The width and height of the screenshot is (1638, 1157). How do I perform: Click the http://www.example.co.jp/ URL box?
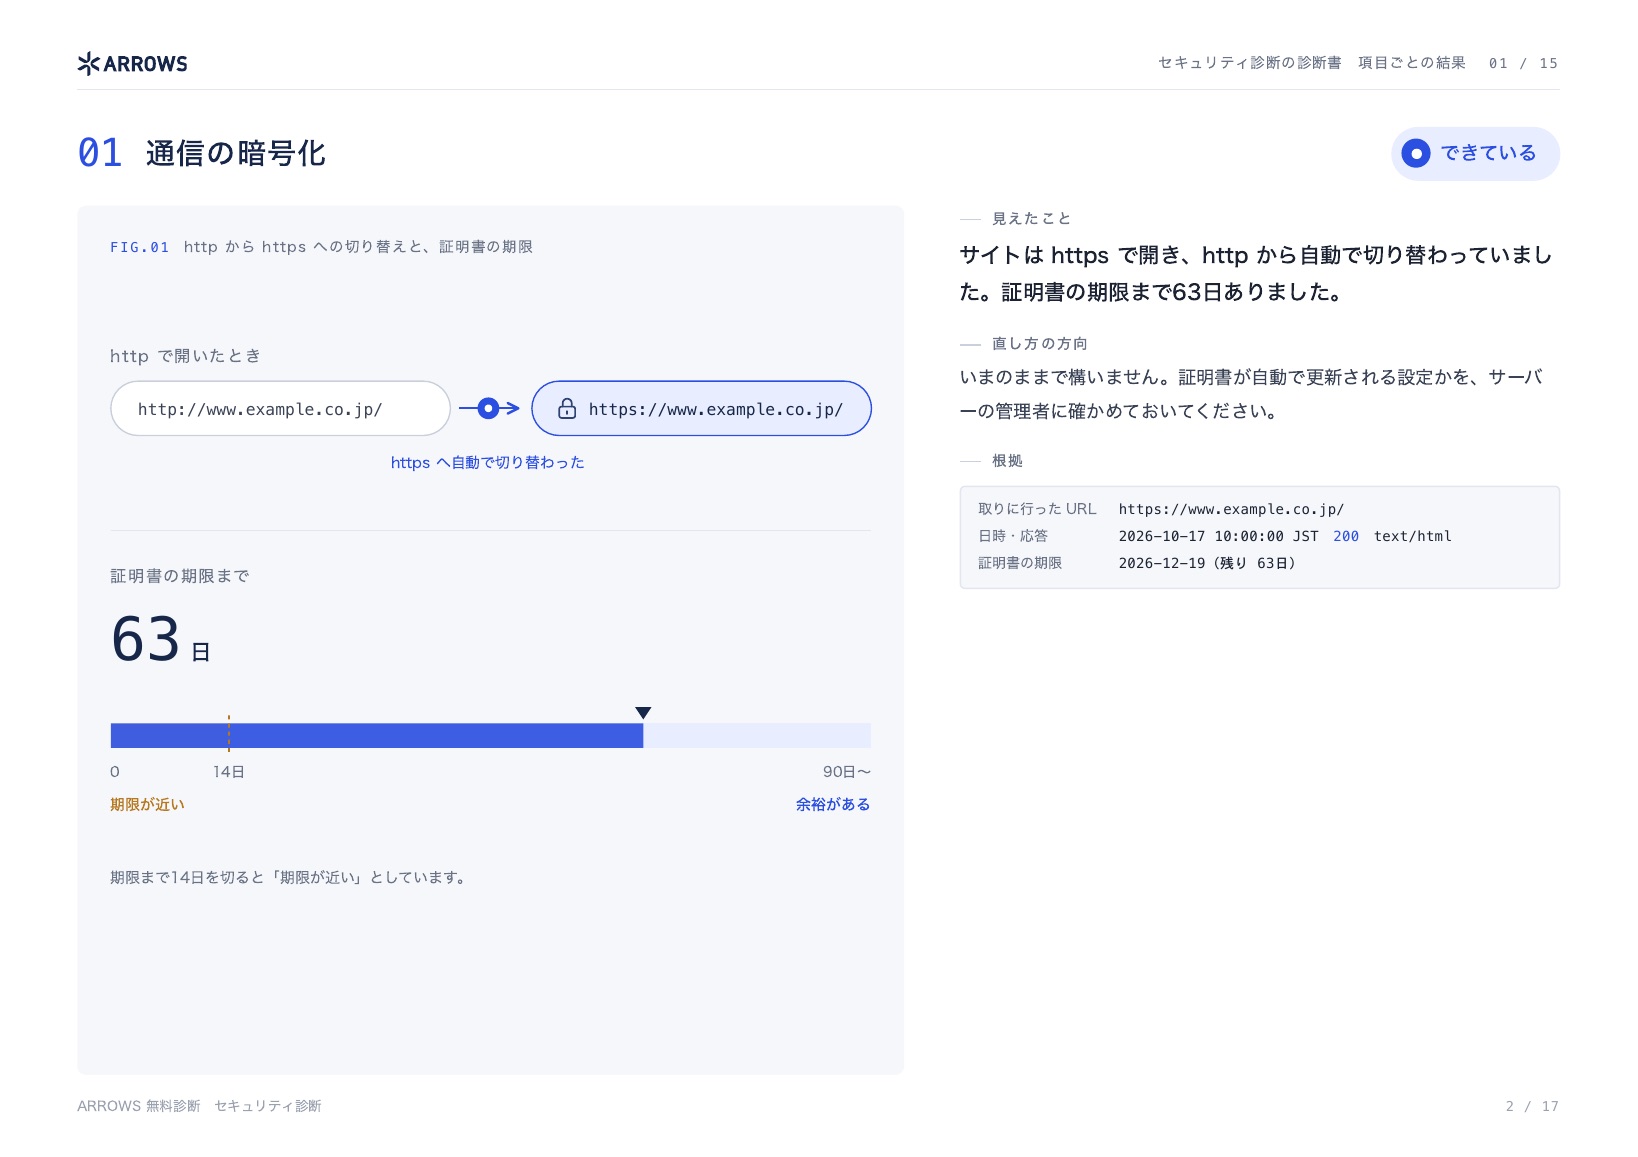pos(280,408)
